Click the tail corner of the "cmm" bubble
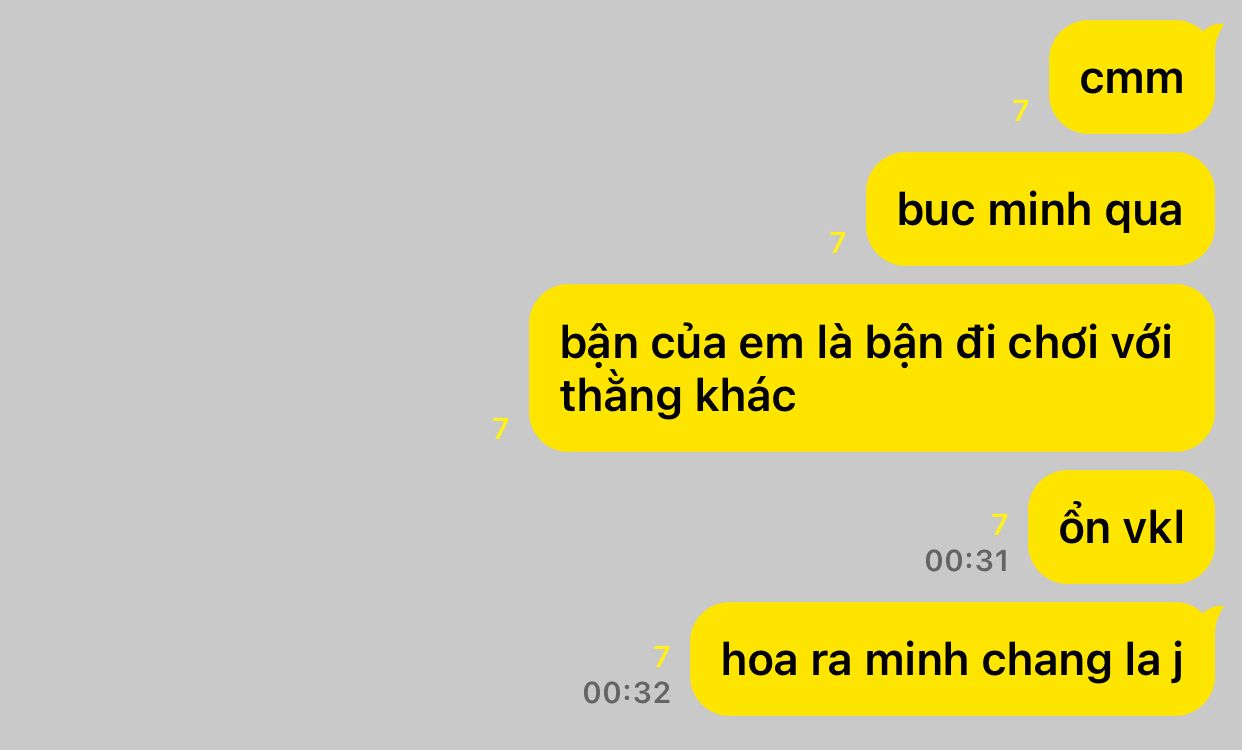This screenshot has height=750, width=1242. pos(1213,33)
